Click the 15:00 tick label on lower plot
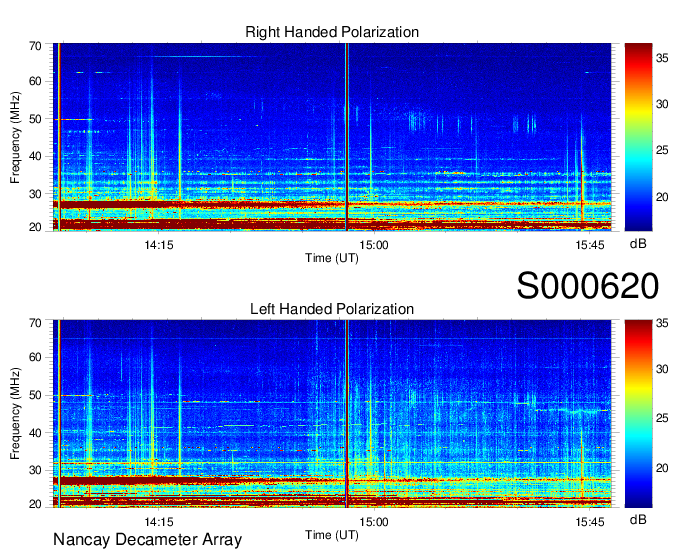The width and height of the screenshot is (680, 552). coord(374,522)
